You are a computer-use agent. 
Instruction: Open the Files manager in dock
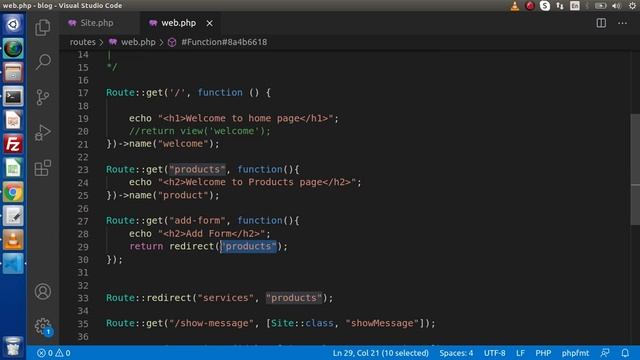(13, 72)
